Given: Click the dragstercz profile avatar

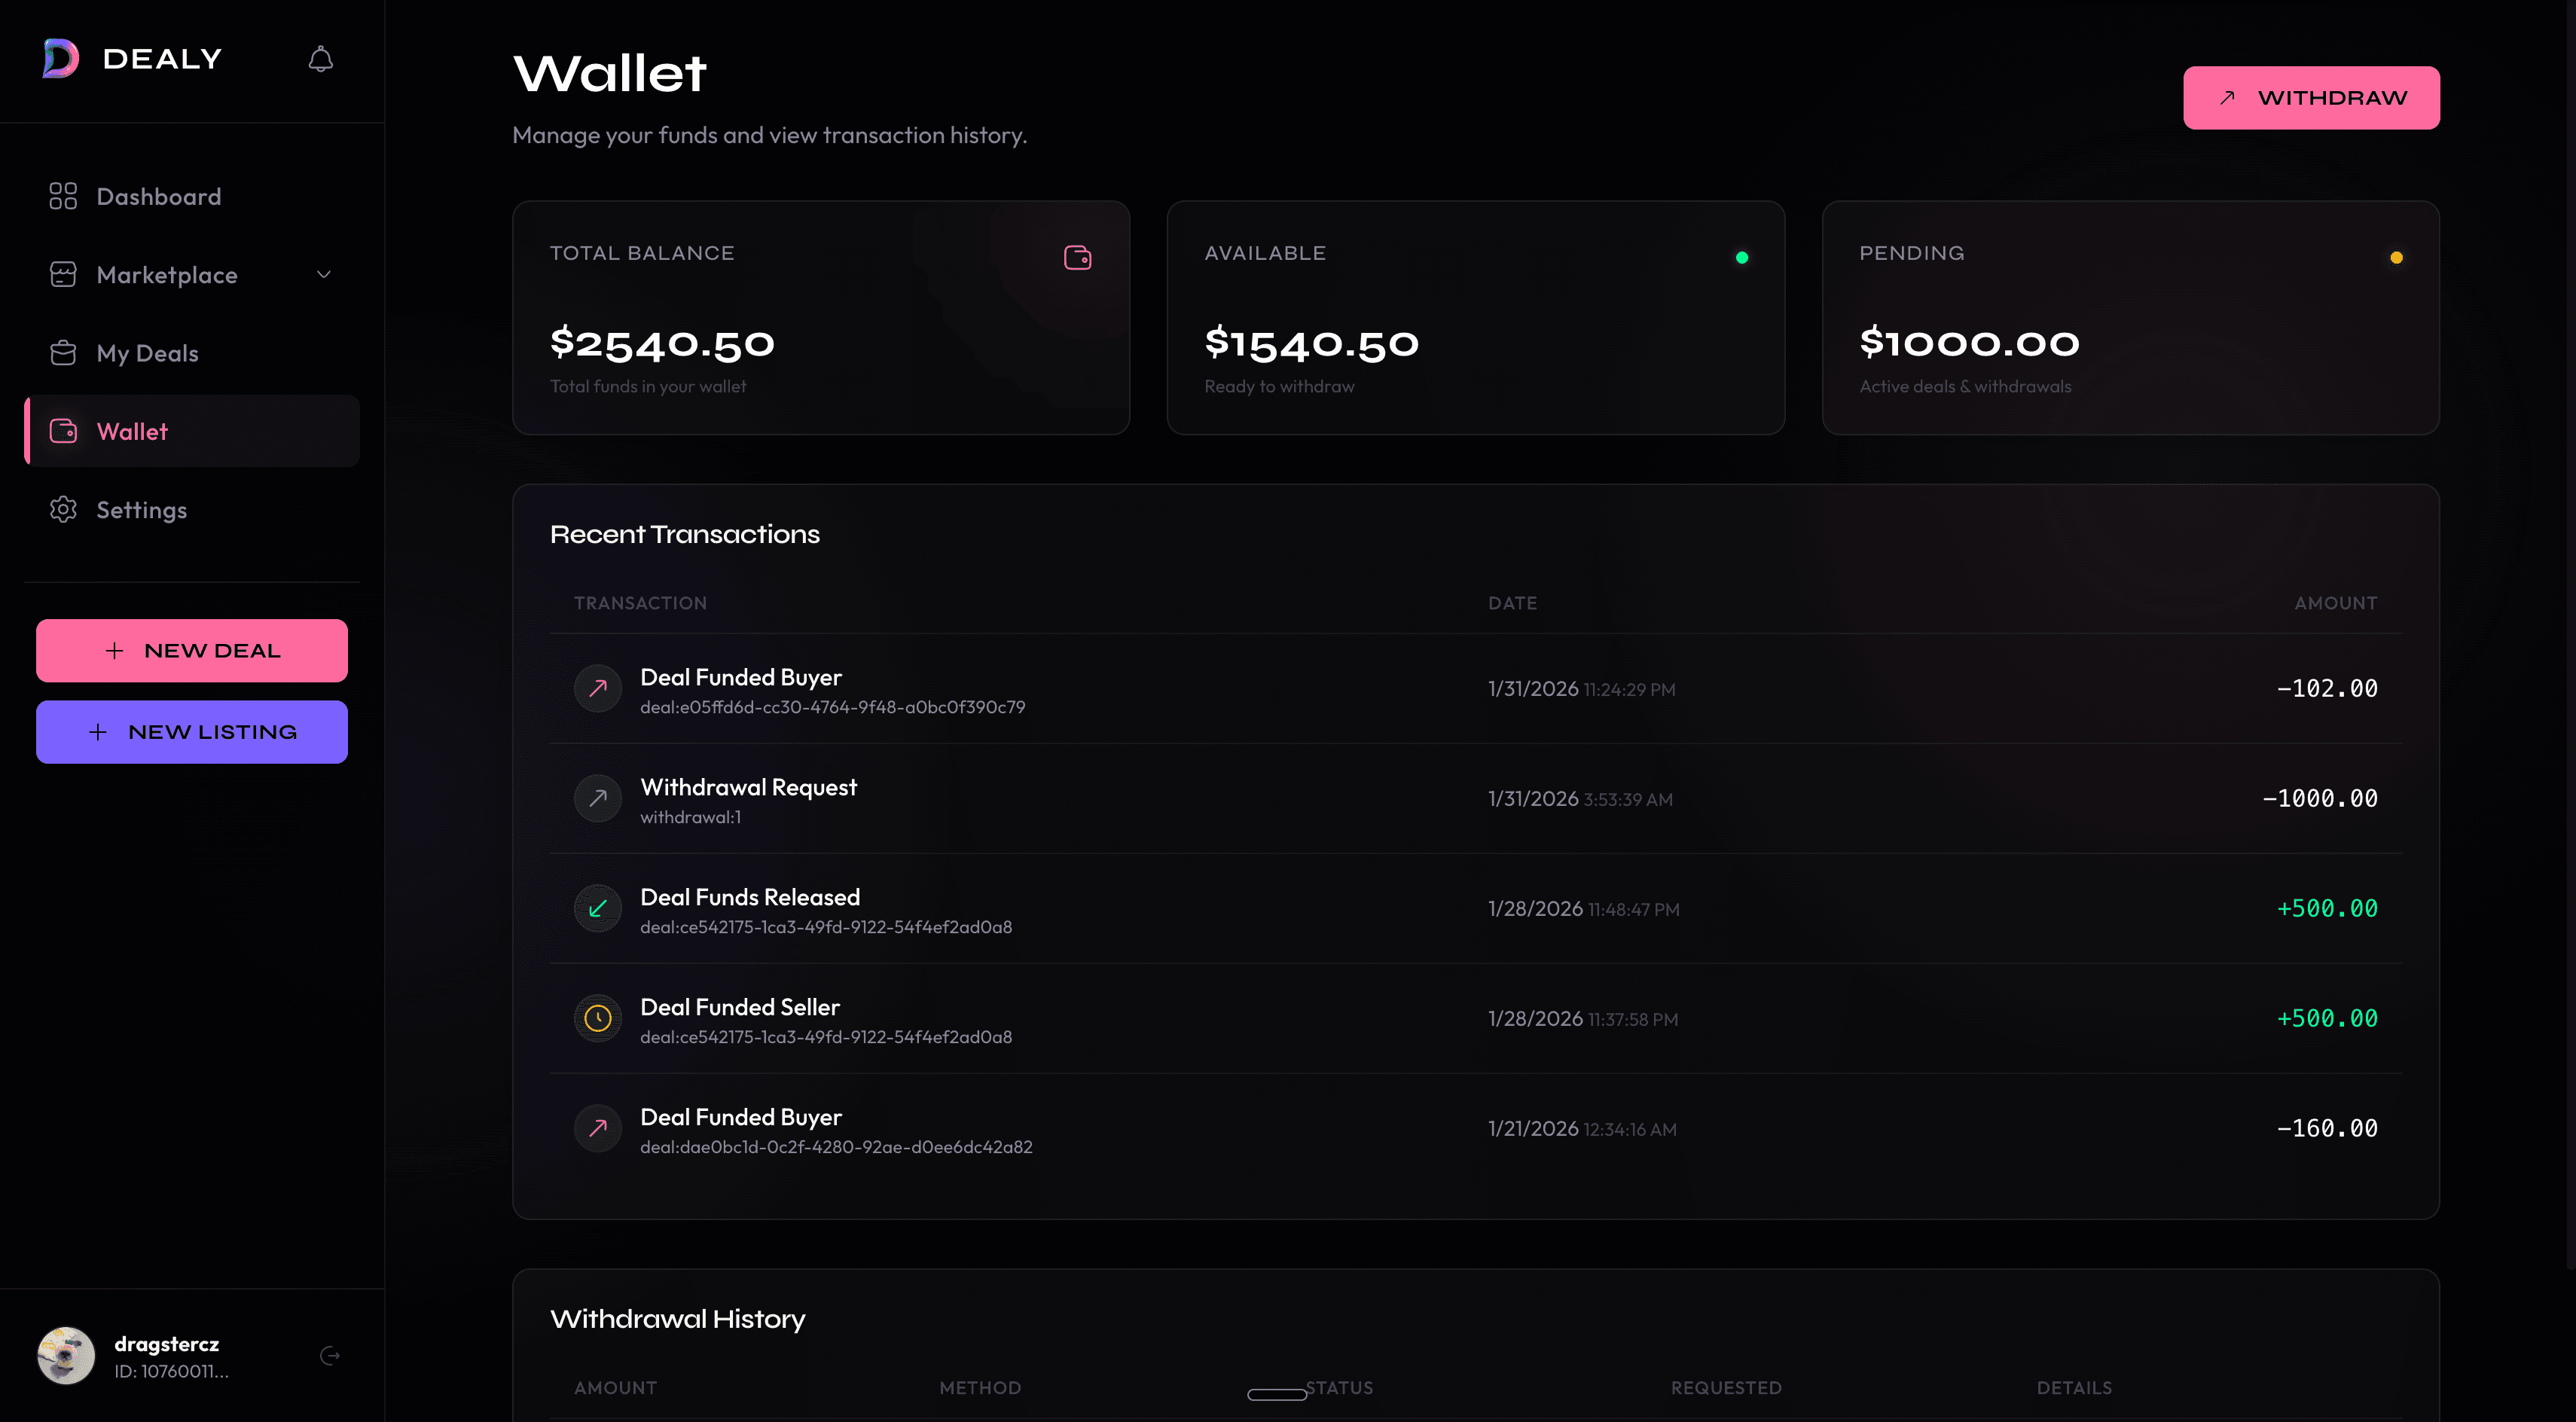Looking at the screenshot, I should (66, 1355).
